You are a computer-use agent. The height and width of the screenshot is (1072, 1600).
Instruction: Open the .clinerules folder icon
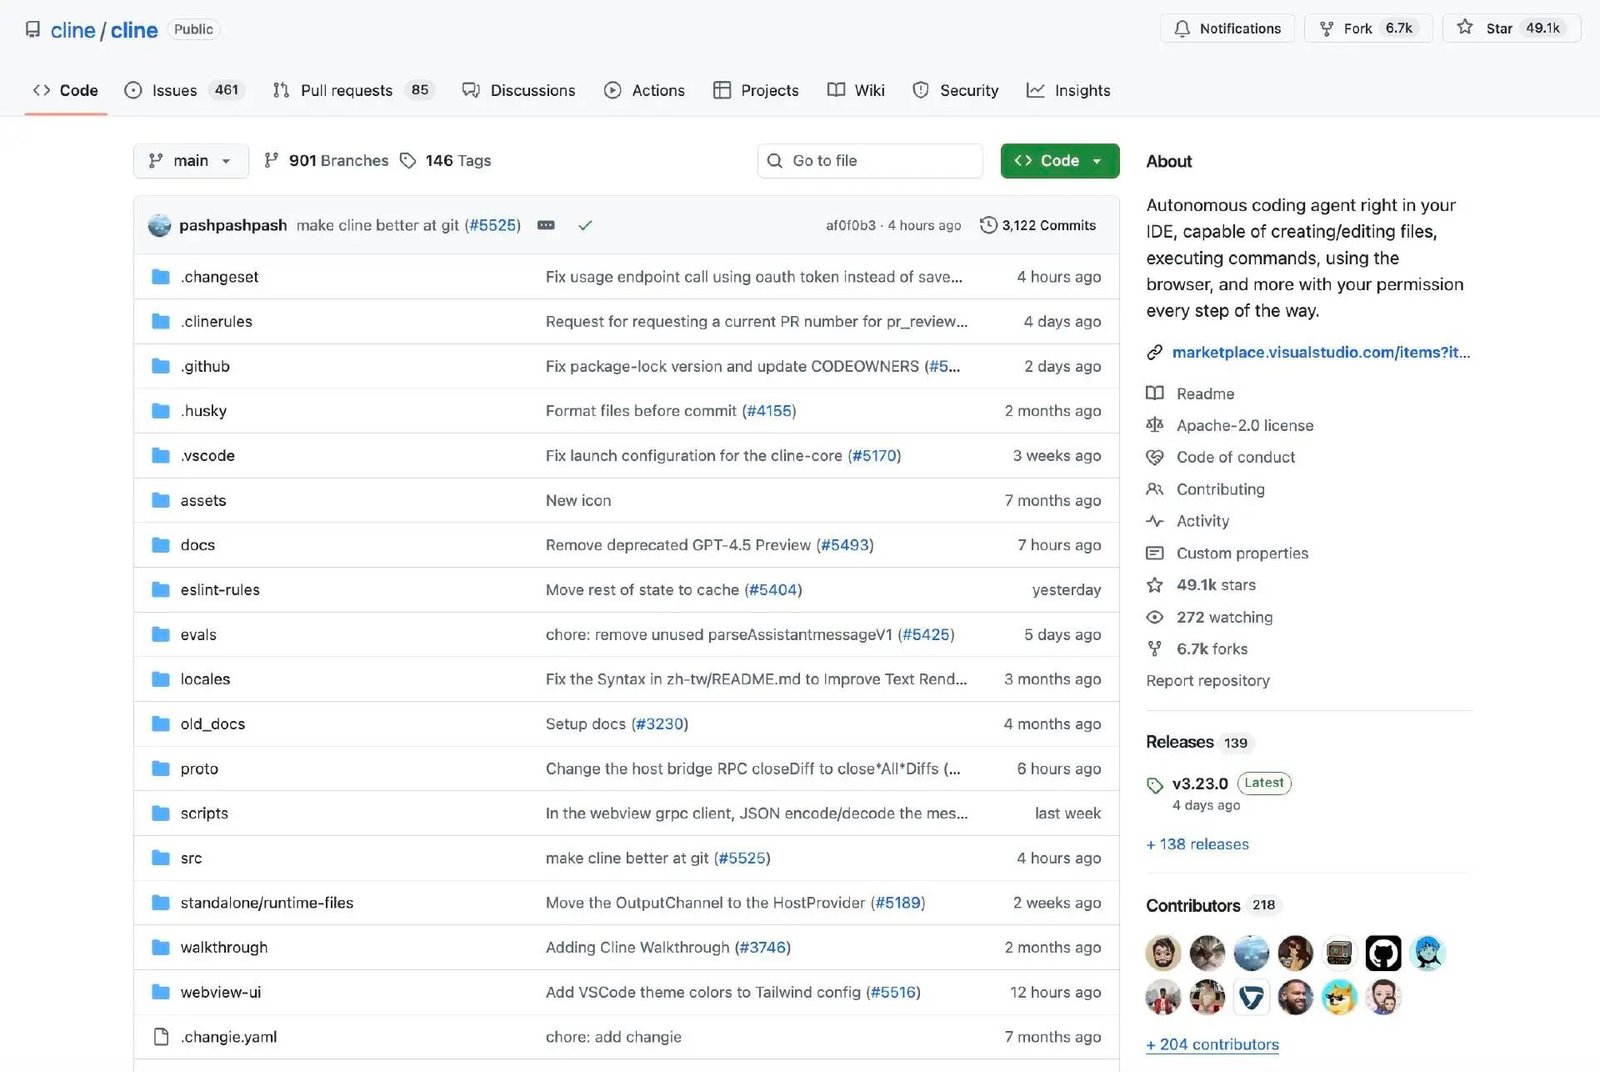[x=160, y=321]
